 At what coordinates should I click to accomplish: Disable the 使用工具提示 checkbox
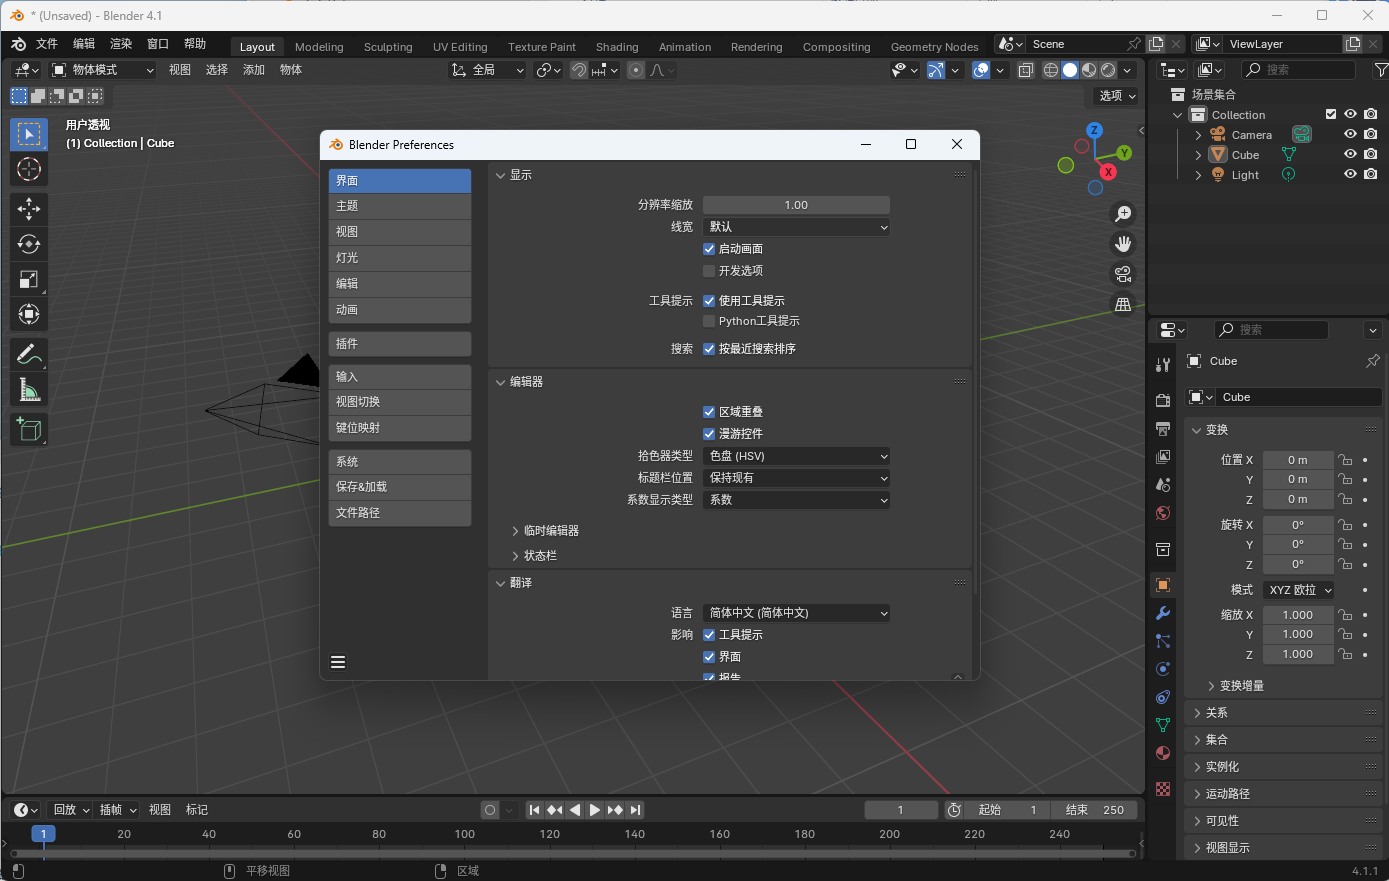[710, 300]
